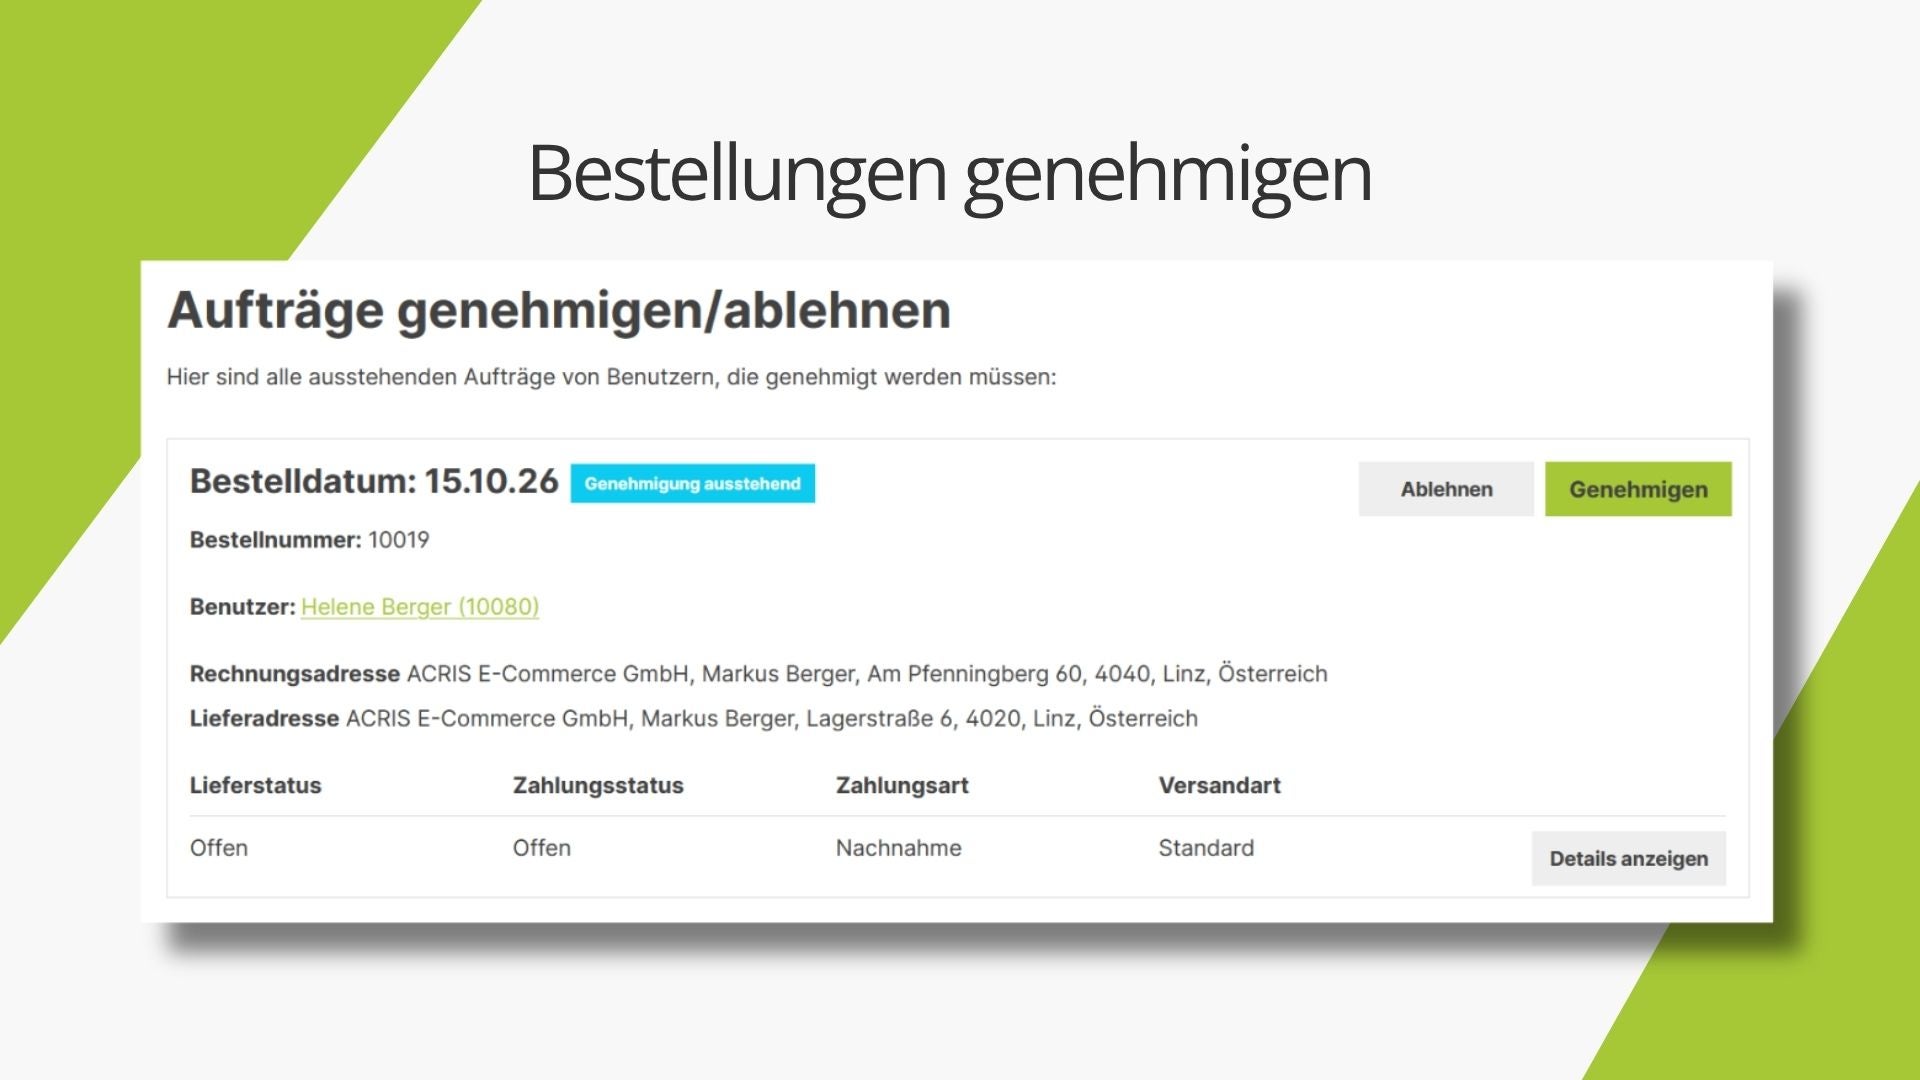This screenshot has width=1920, height=1080.
Task: Click the Zahlungsstatus column header
Action: (598, 785)
